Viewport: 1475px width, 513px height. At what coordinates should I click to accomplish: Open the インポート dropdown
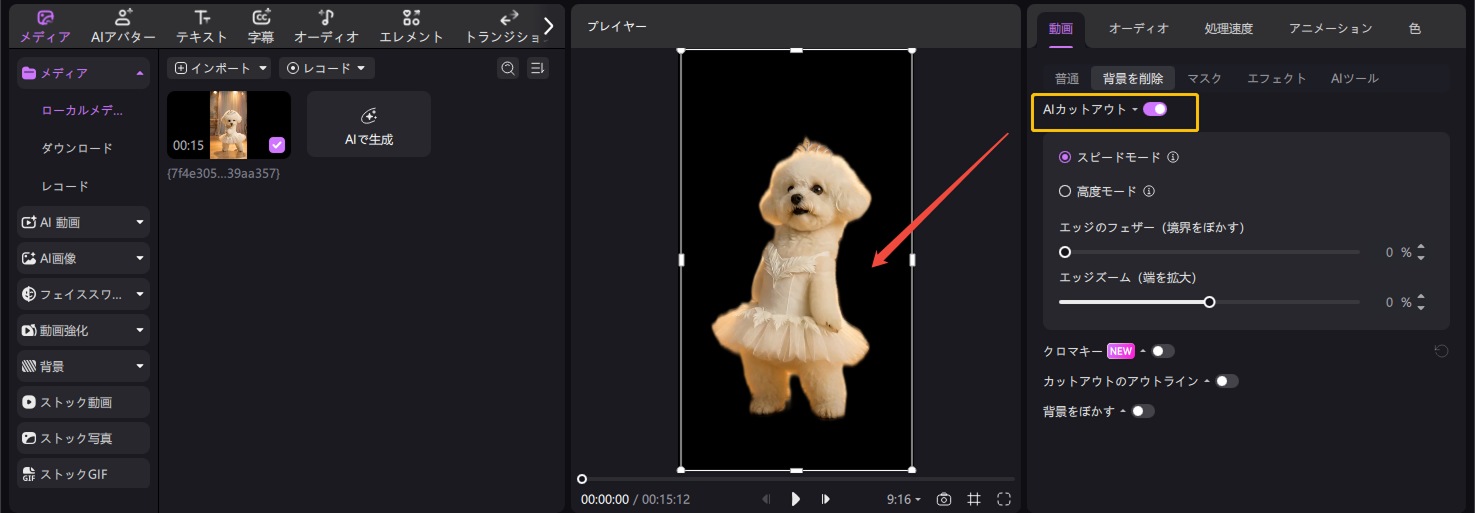pos(221,68)
